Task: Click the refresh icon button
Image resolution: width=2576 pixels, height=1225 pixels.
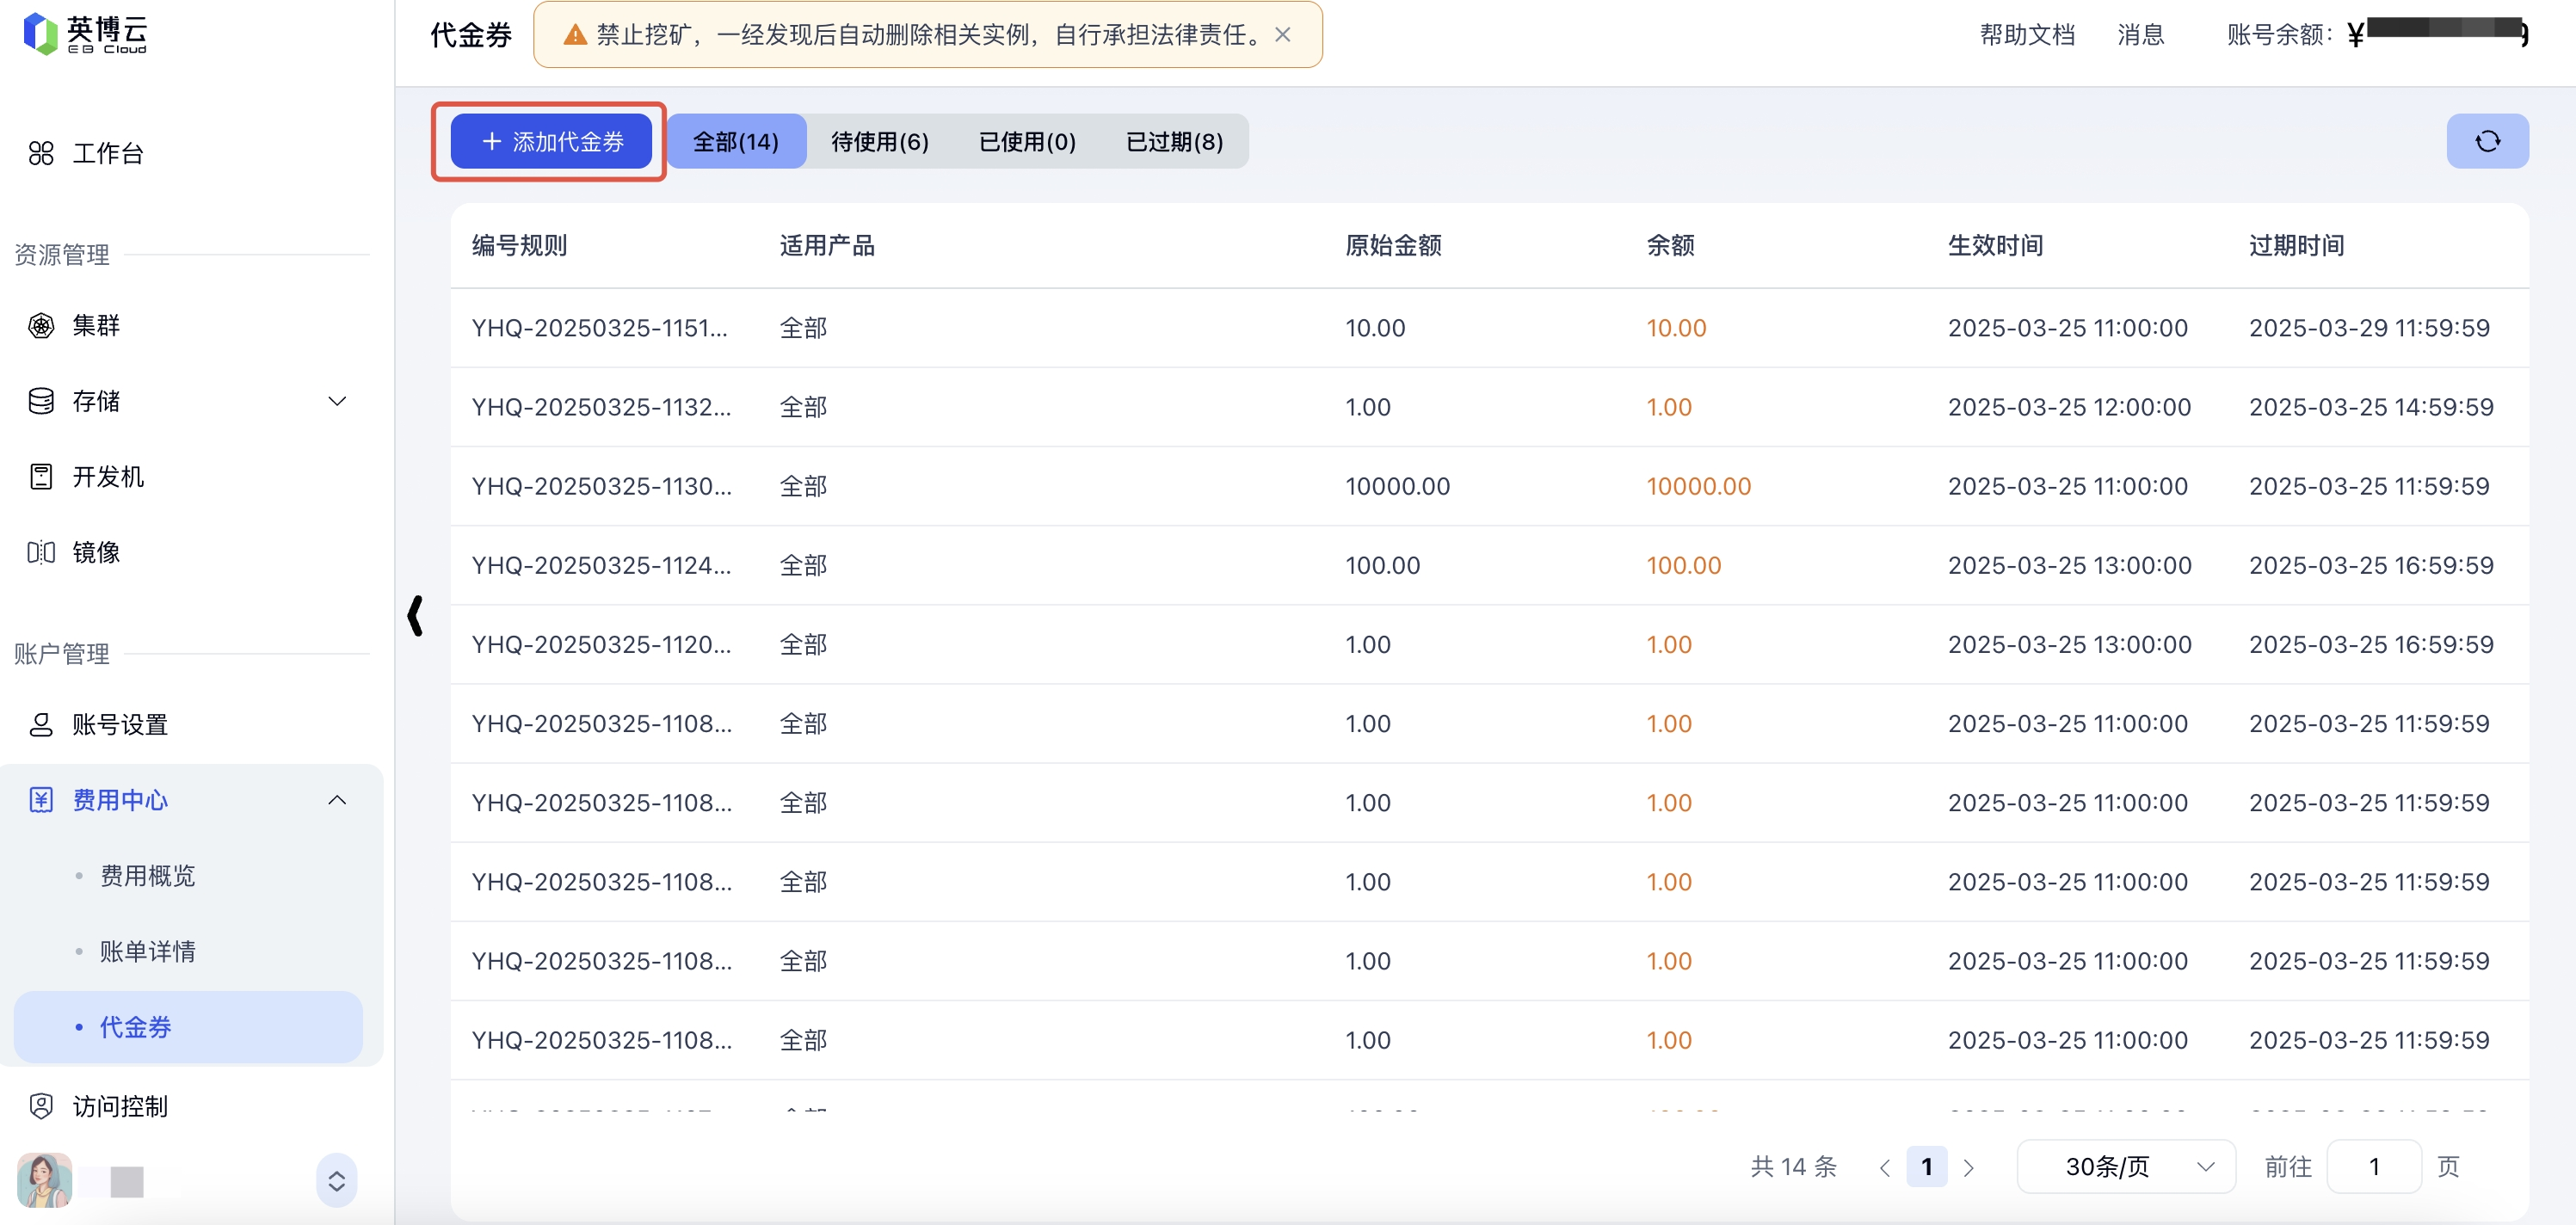Action: point(2486,141)
